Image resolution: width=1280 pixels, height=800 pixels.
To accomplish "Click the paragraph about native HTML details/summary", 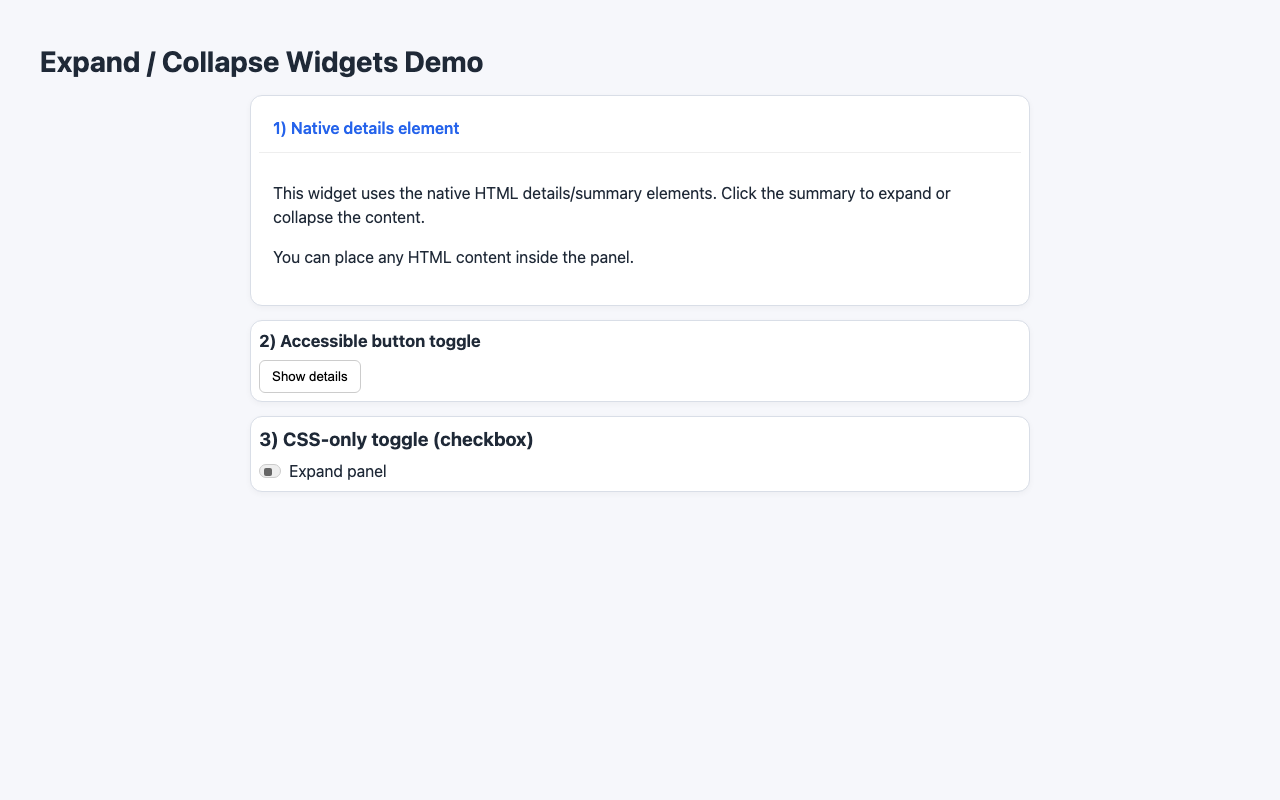I will (x=612, y=205).
